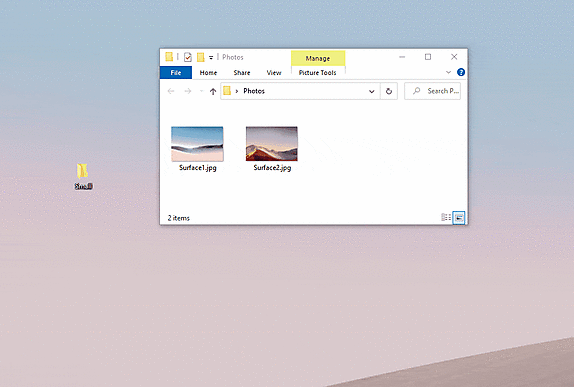Open the Help question mark icon
Viewport: 574px width, 387px height.
pyautogui.click(x=461, y=72)
